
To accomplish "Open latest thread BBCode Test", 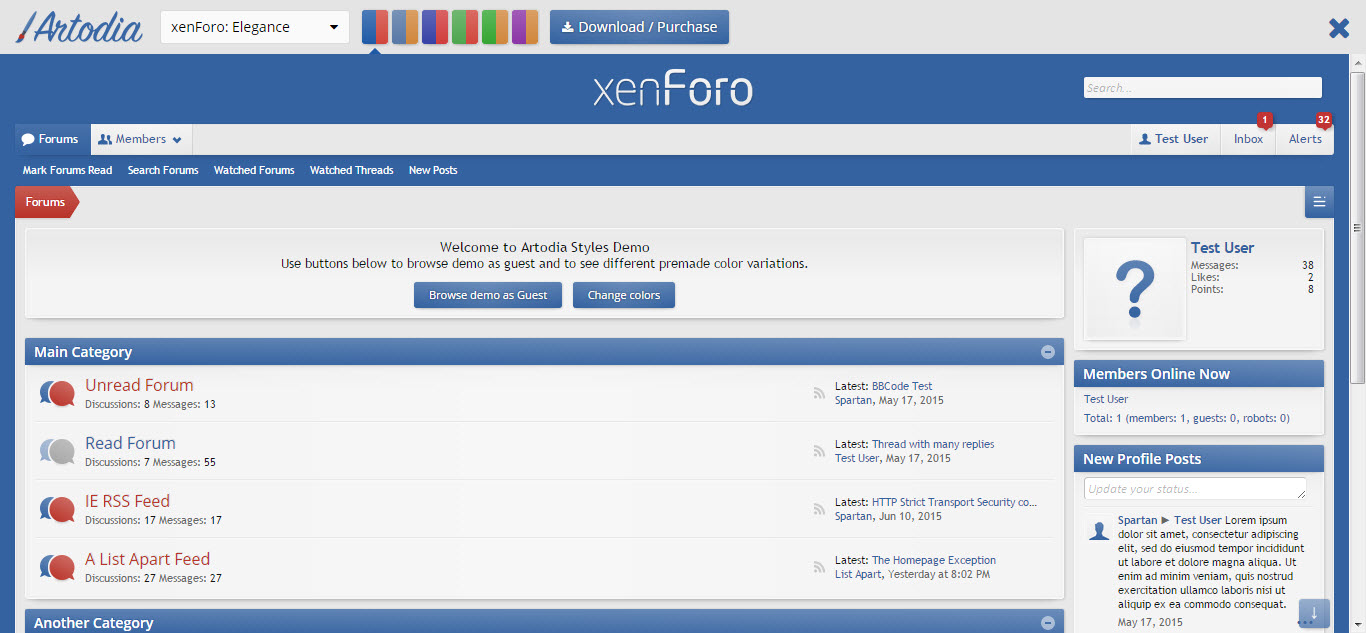I will coord(902,386).
